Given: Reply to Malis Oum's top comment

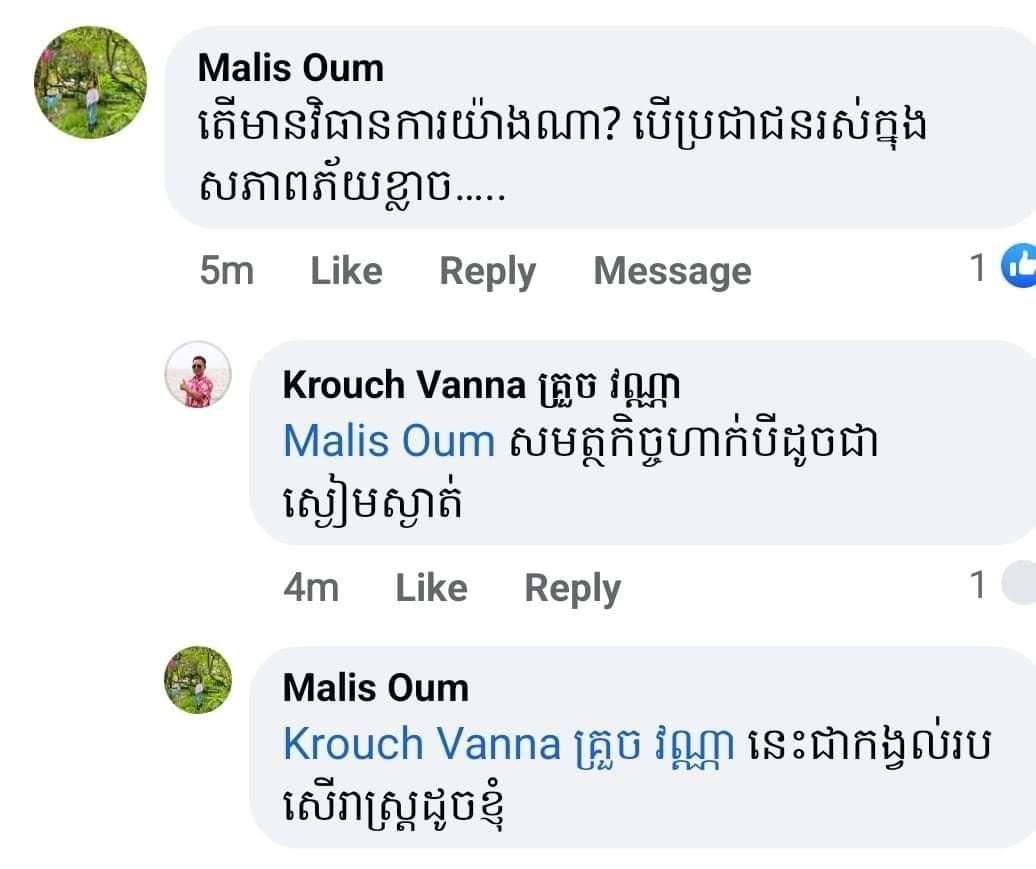Looking at the screenshot, I should [x=487, y=271].
